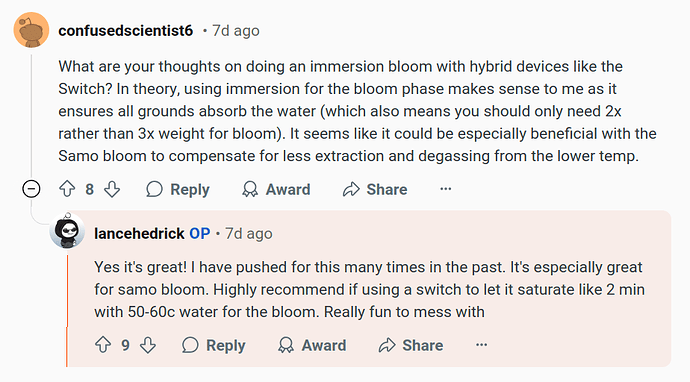The height and width of the screenshot is (382, 690).
Task: Click the OP badge next to lancehedrick
Action: coord(200,234)
